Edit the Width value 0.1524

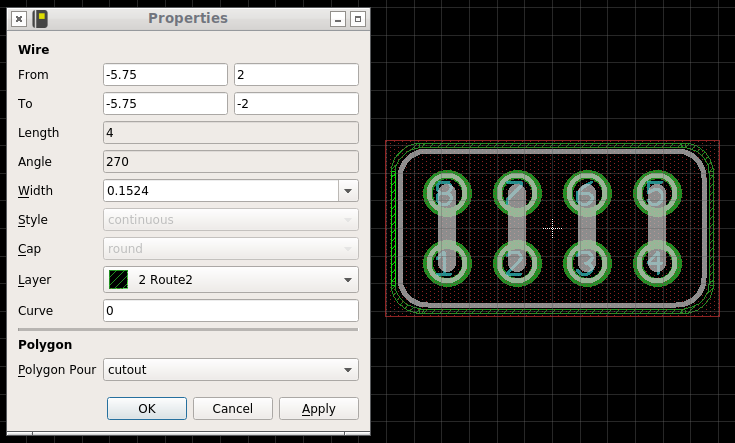coord(221,191)
